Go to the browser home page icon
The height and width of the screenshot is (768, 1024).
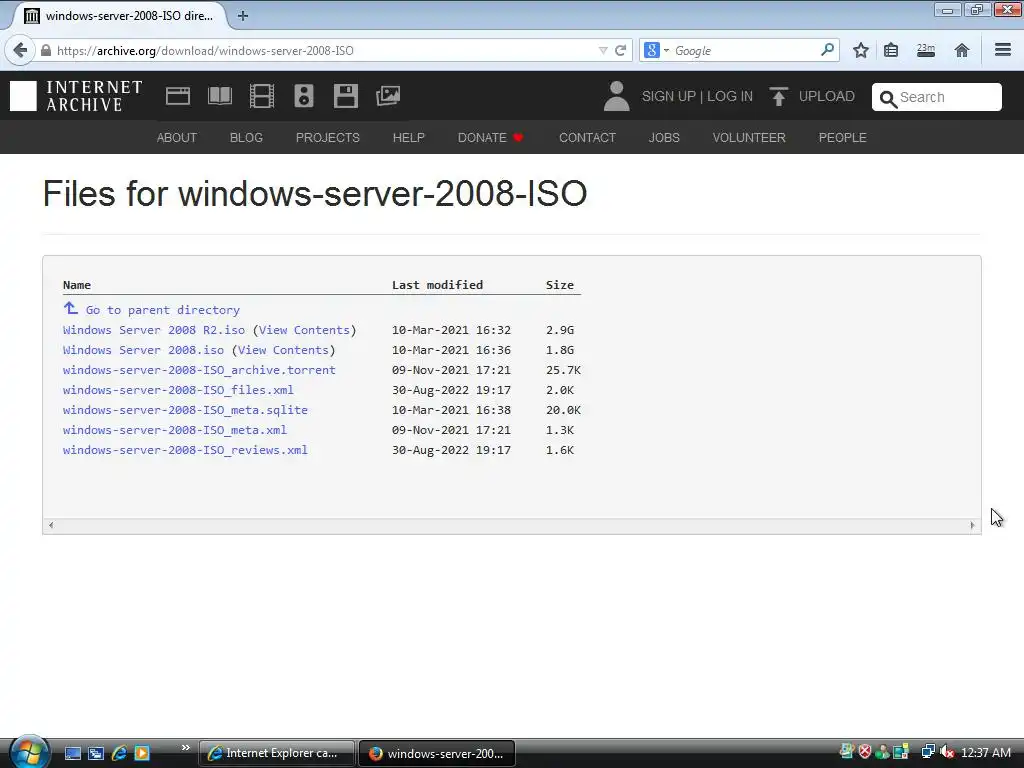pos(961,50)
